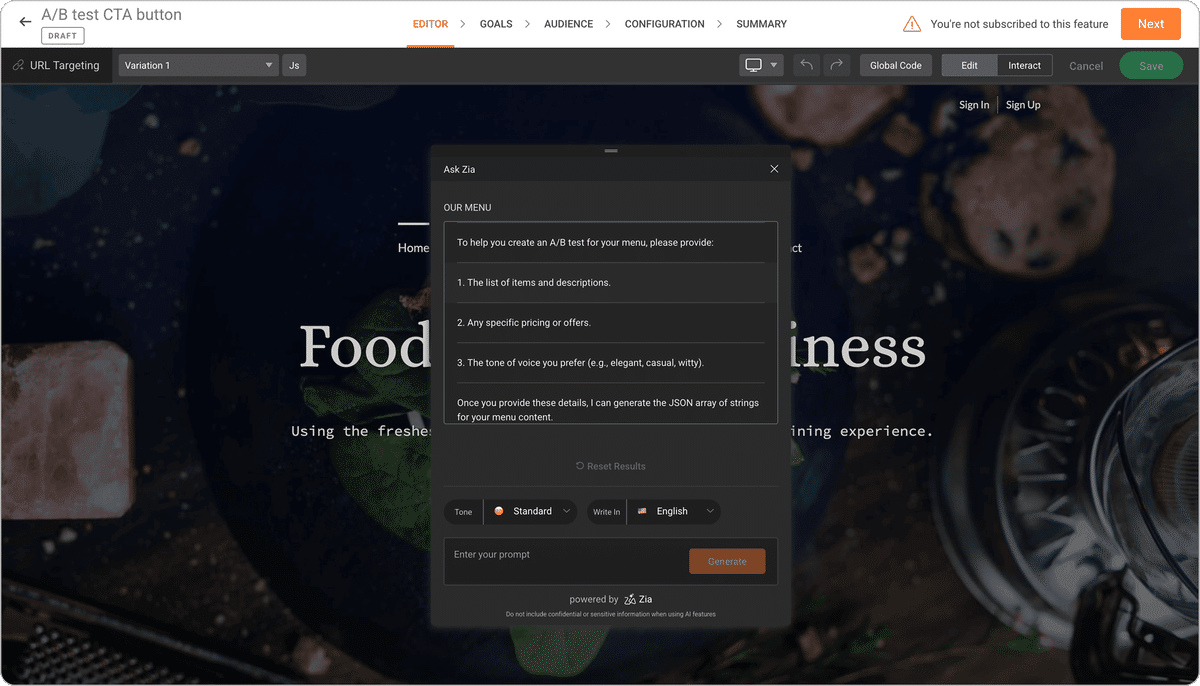Click the 'Once you provide these details' paragraph
Image resolution: width=1200 pixels, height=686 pixels.
[608, 410]
